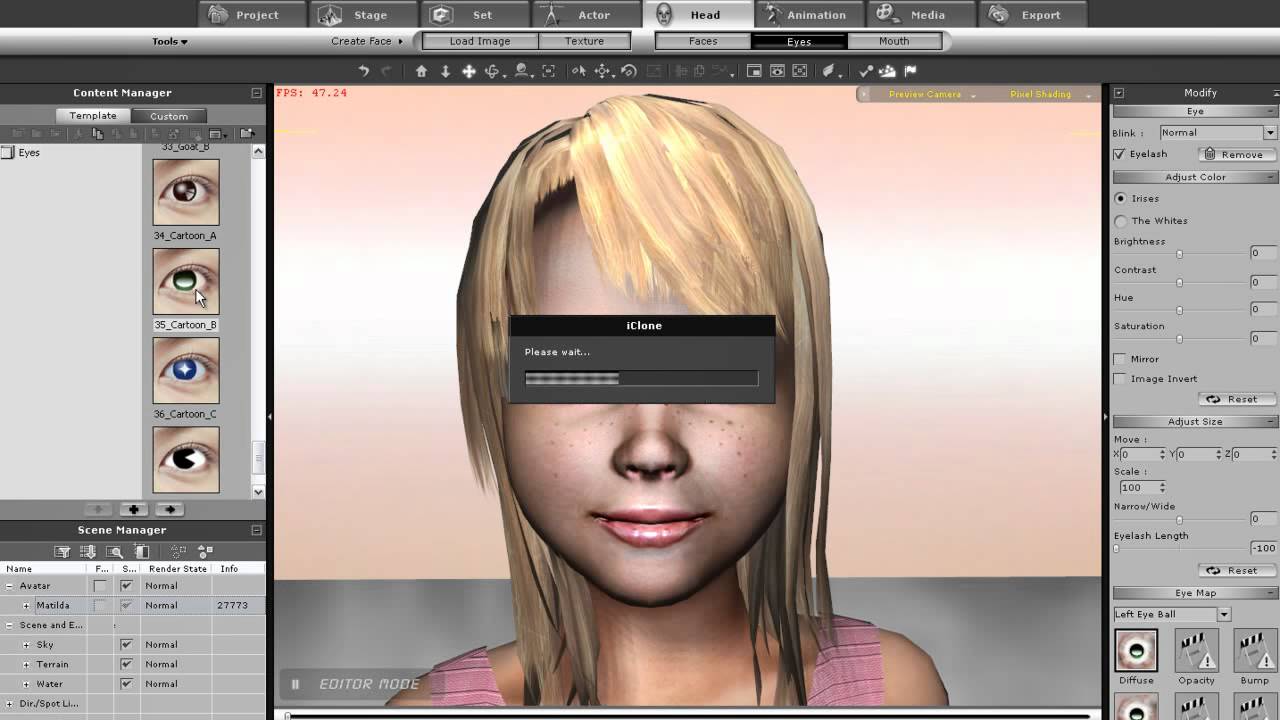Click the Scene Manager column view icon
This screenshot has height=720, width=1280.
click(142, 551)
